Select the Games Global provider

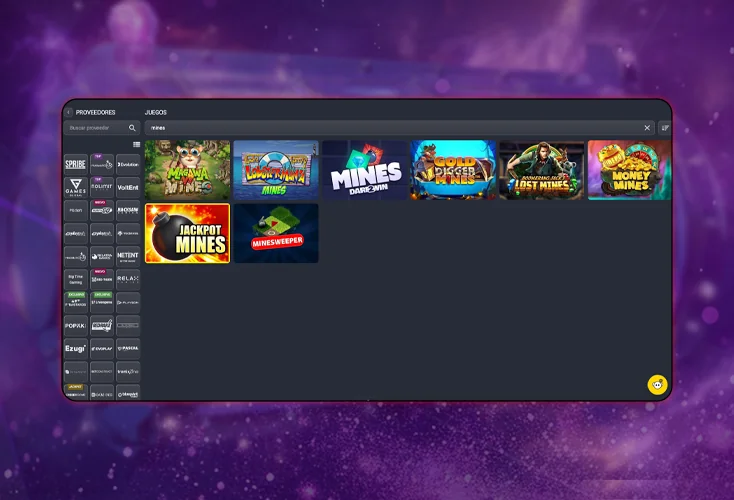[76, 187]
